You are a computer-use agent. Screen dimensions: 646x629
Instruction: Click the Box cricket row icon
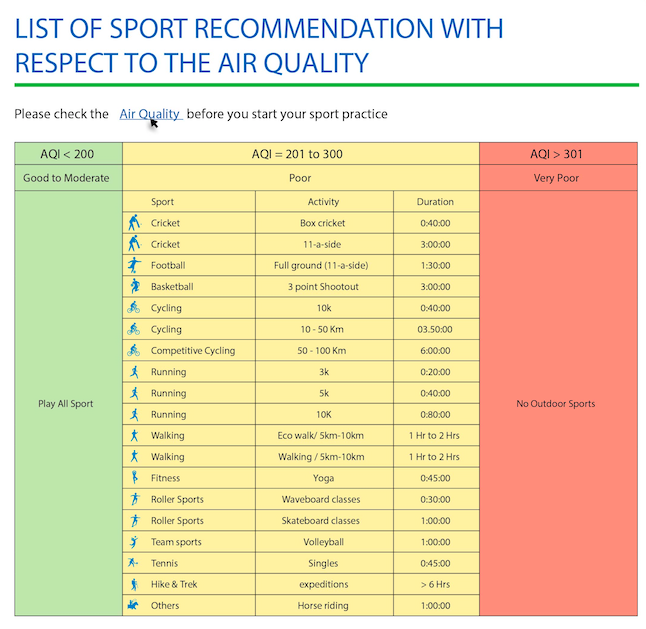point(134,223)
